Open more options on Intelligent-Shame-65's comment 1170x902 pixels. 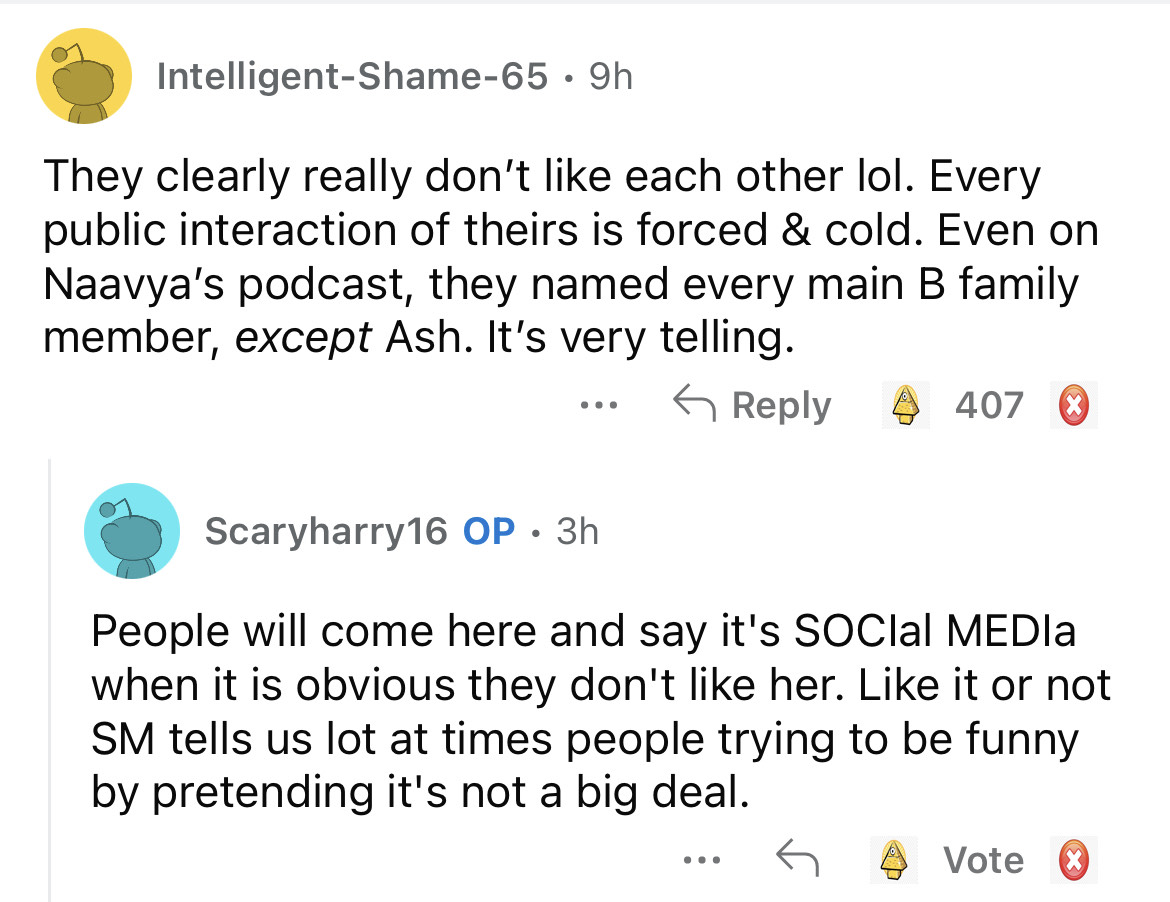[x=598, y=405]
